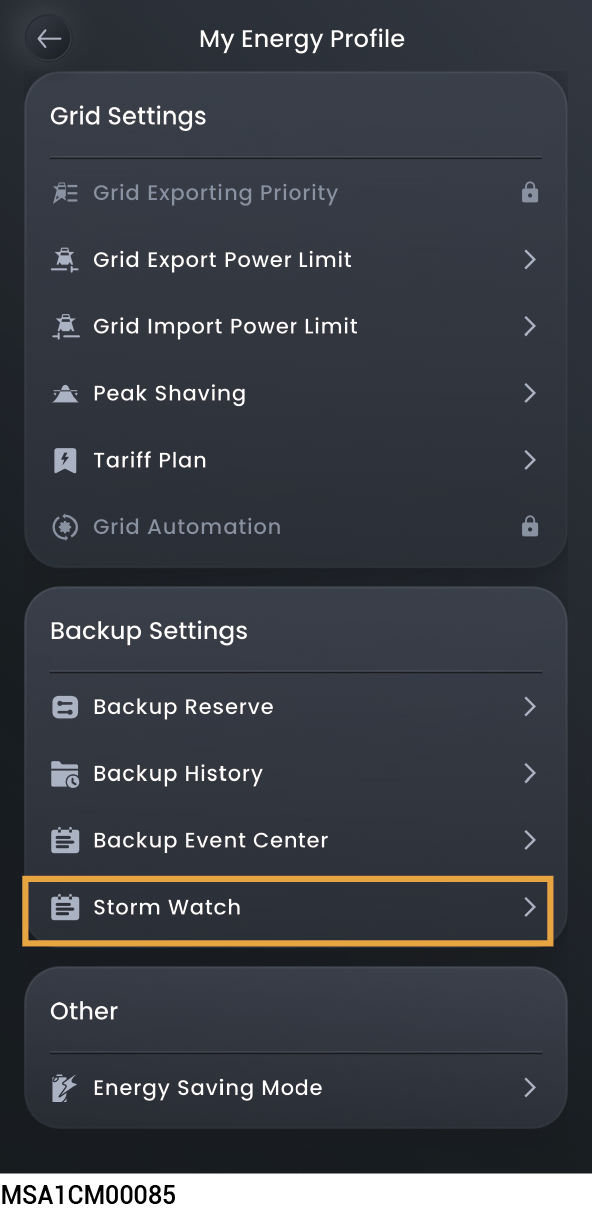Tap the Backup History folder icon

tap(65, 774)
